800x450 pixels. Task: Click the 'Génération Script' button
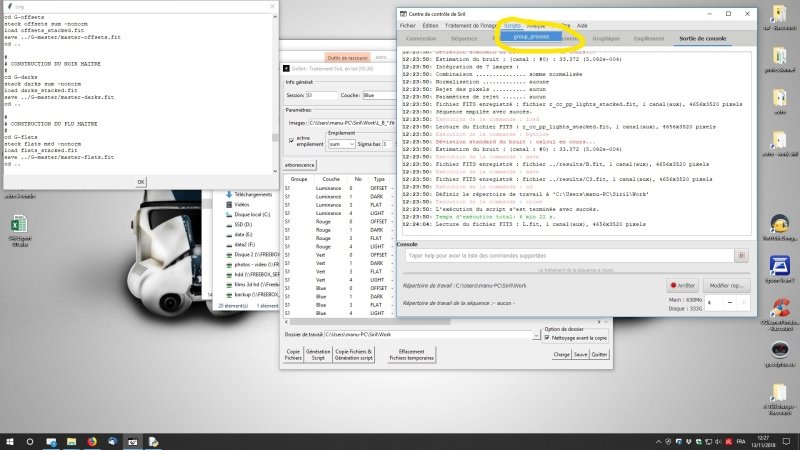click(x=318, y=355)
